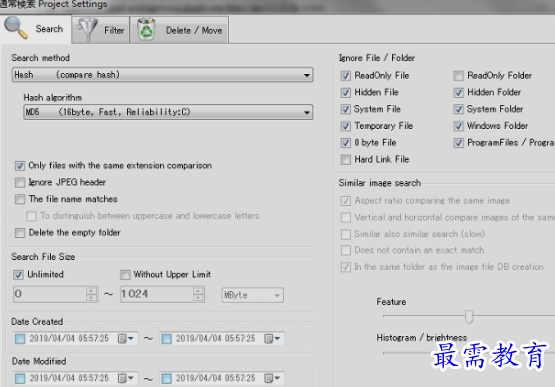Enable Date Modified start date checkbox

coord(20,379)
